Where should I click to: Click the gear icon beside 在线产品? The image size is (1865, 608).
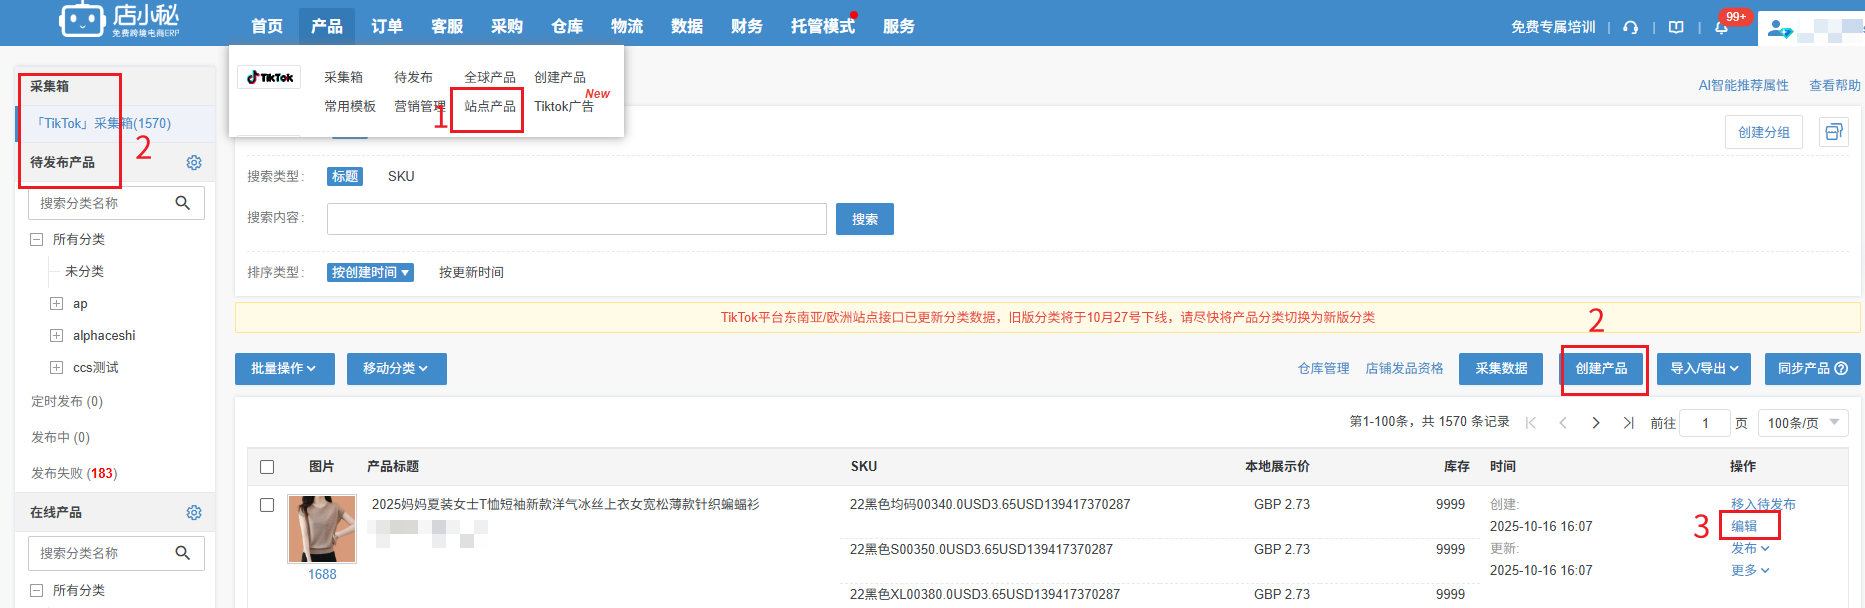194,512
